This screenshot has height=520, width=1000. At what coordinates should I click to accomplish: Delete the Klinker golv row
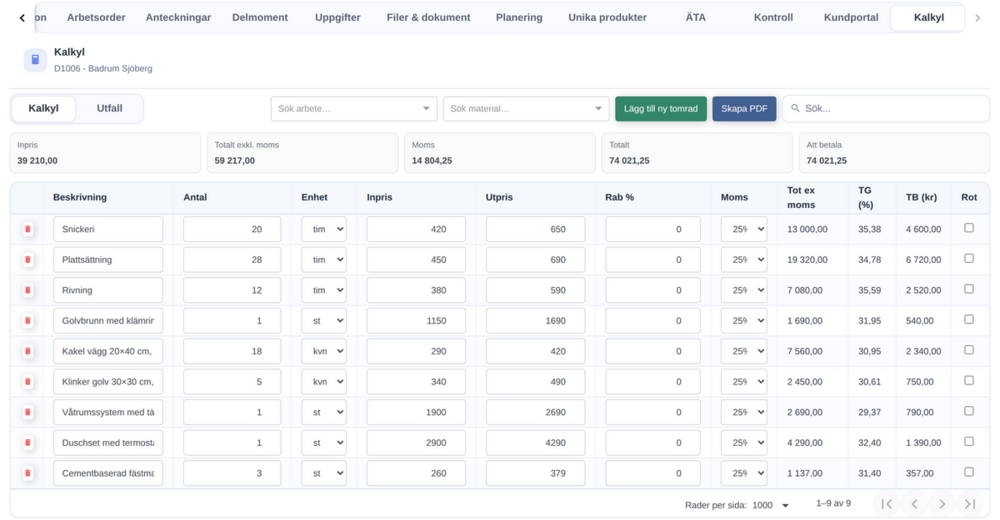coord(27,382)
